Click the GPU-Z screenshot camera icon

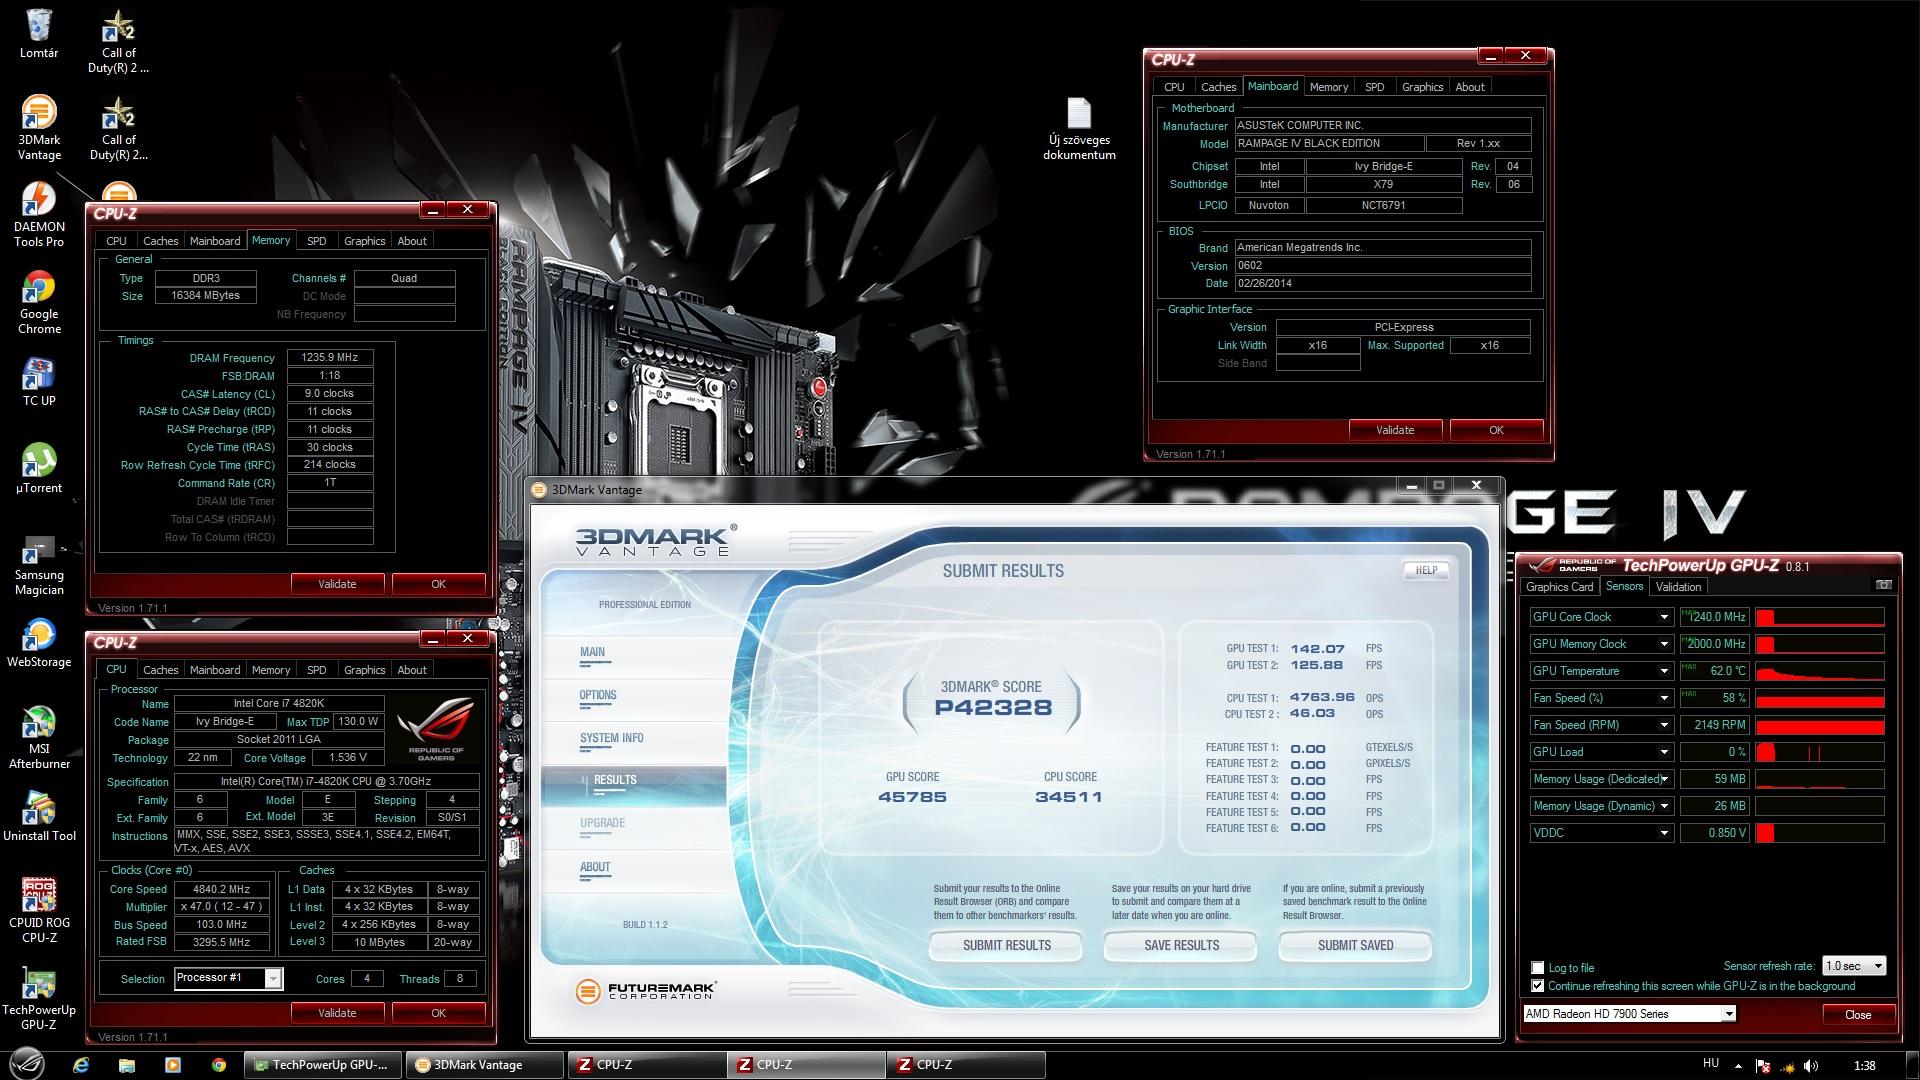click(1883, 586)
